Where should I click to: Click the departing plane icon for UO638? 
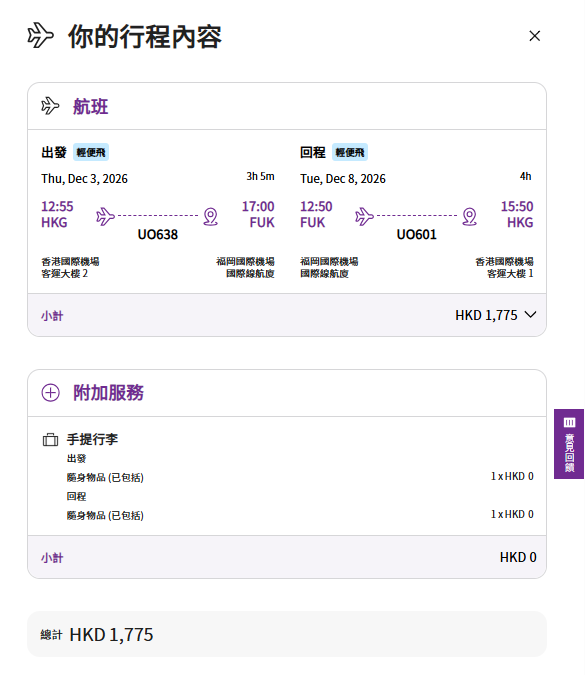point(105,216)
